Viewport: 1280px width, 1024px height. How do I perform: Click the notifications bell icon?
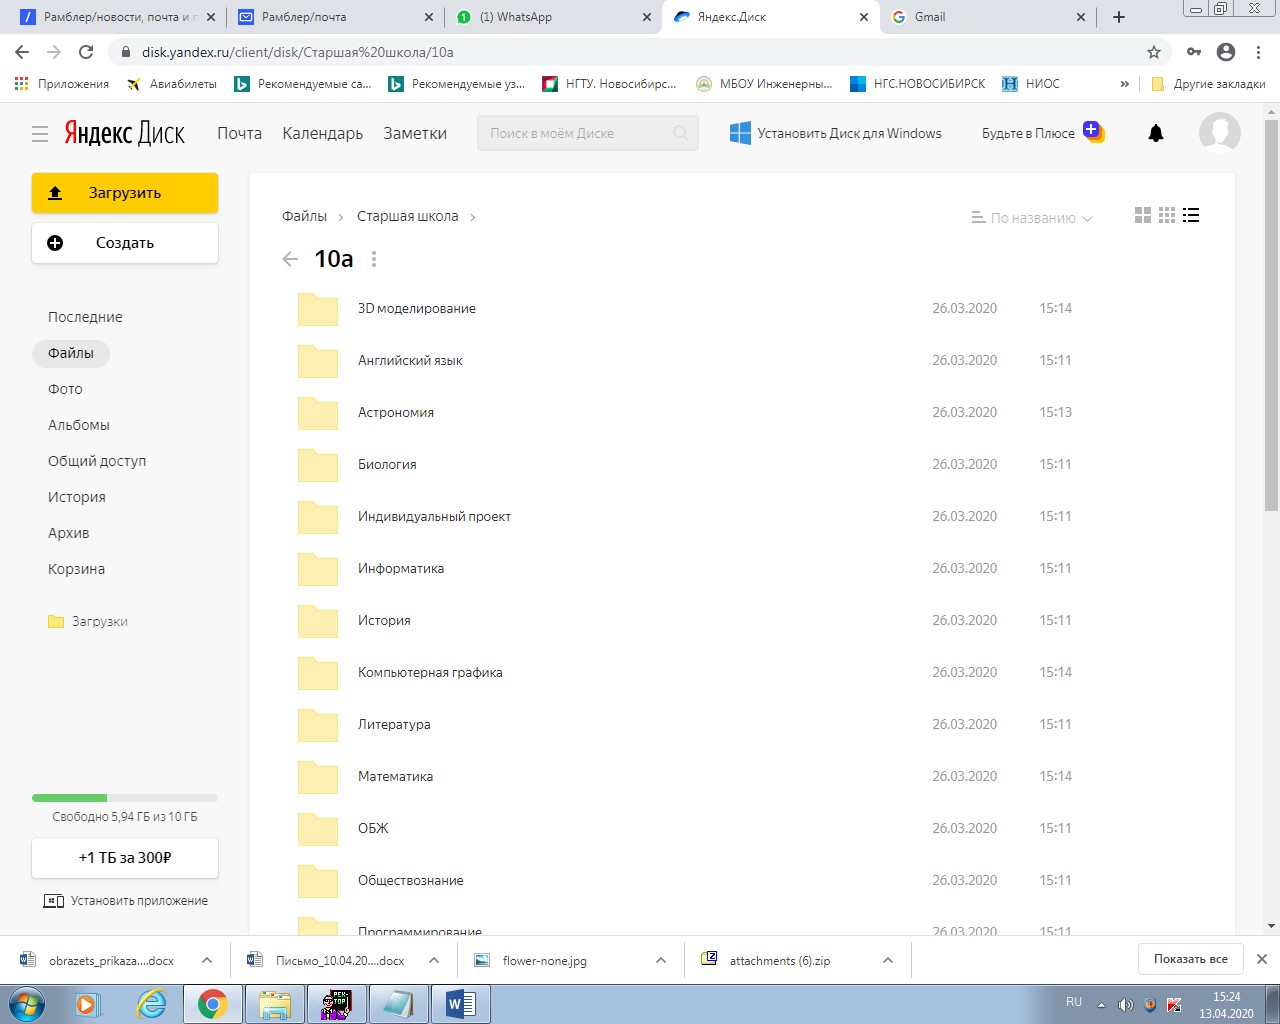tap(1156, 133)
